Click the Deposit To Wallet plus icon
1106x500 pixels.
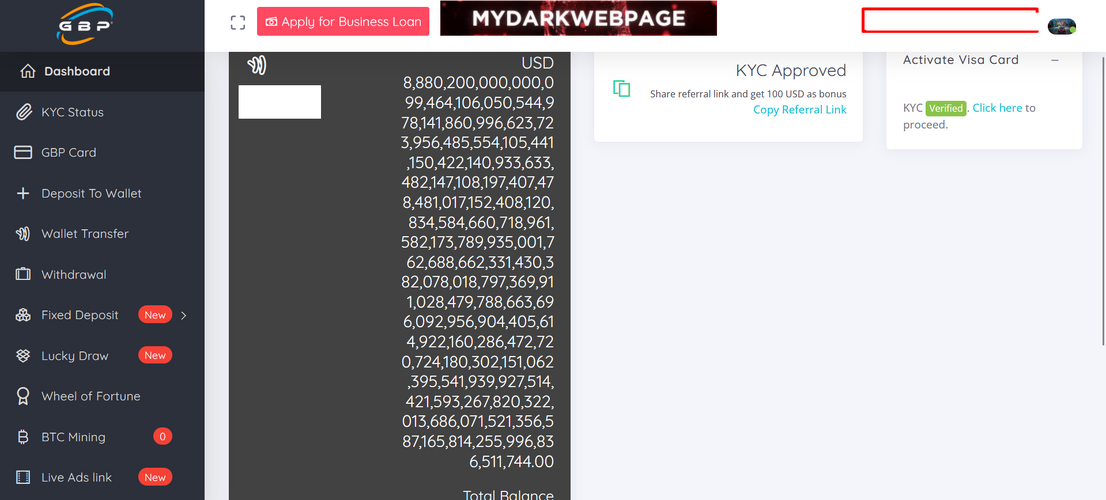pyautogui.click(x=23, y=193)
